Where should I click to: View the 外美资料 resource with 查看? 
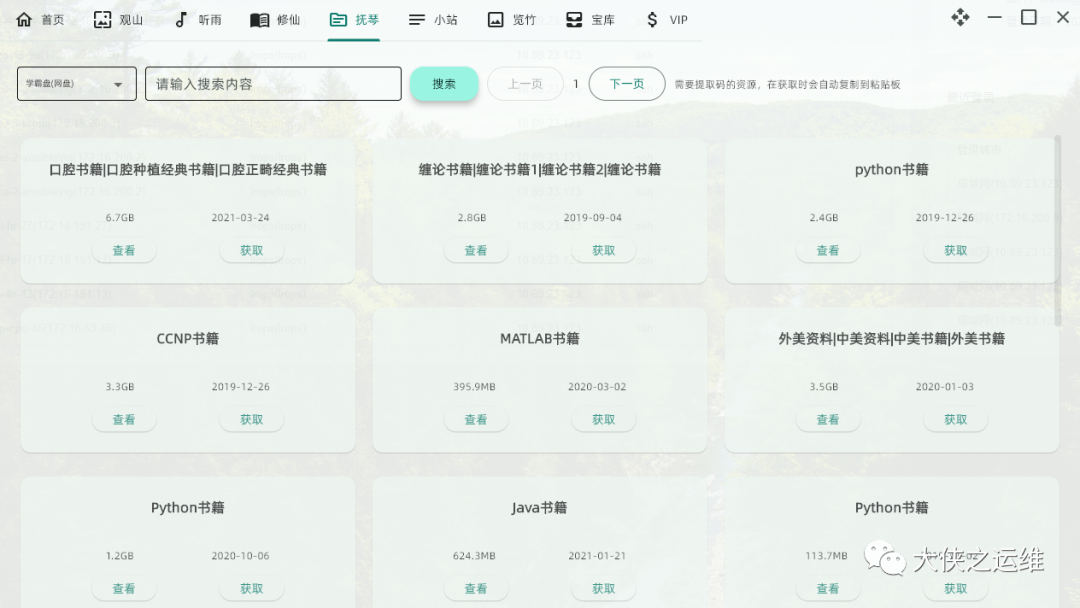coord(828,419)
